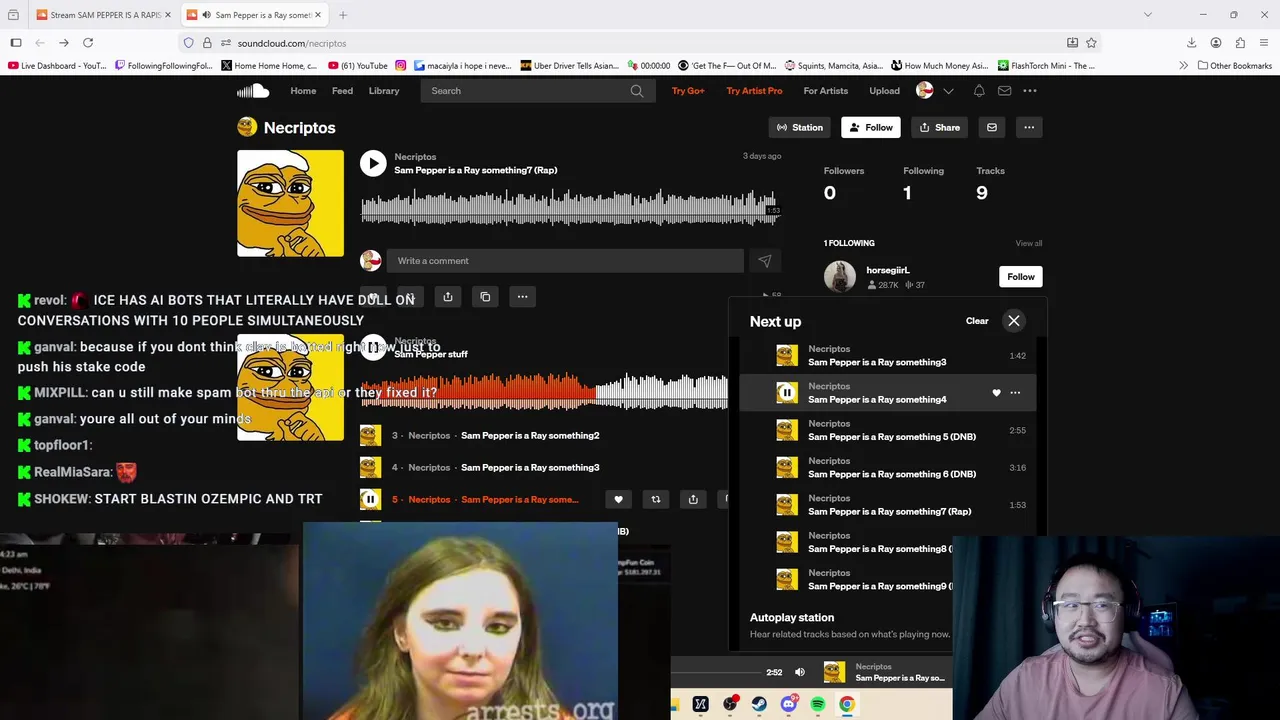Go to the Feed tab
The image size is (1280, 720).
(342, 91)
